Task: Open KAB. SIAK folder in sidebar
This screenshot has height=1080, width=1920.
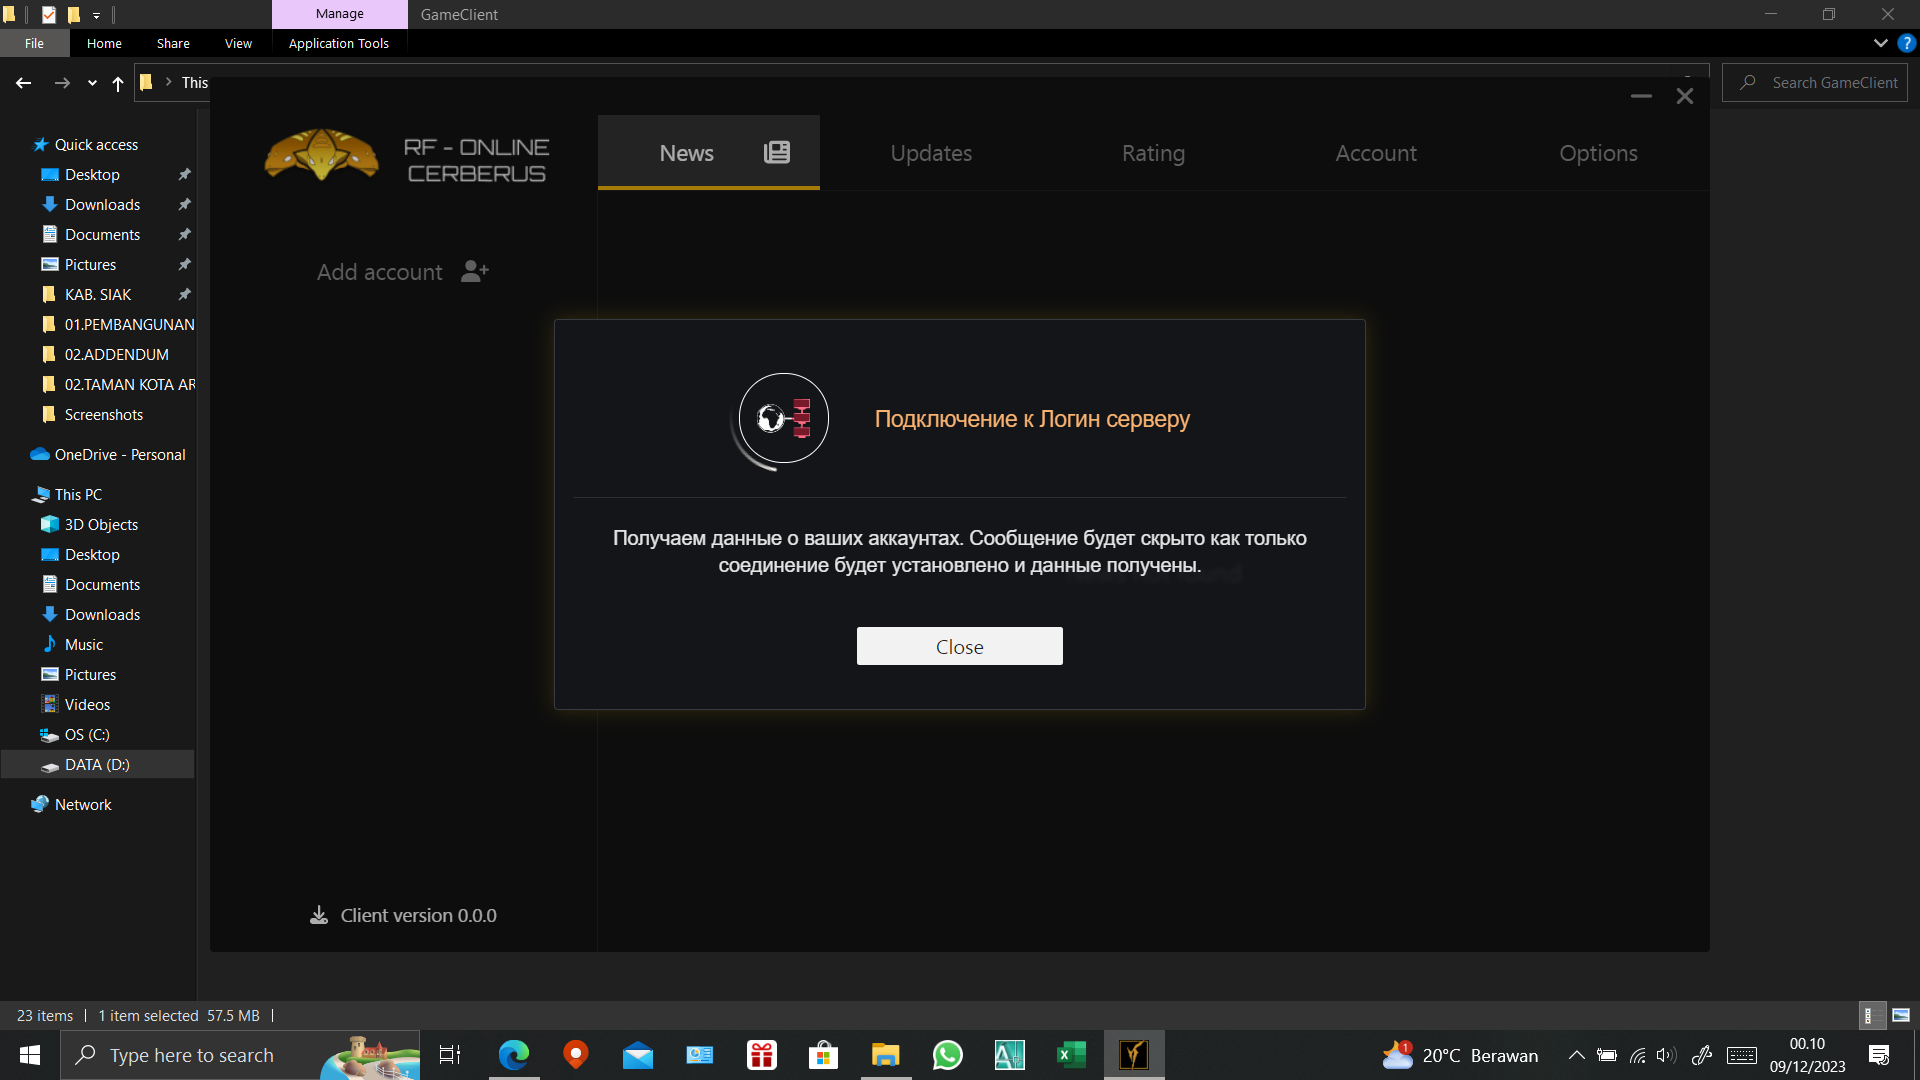Action: point(98,294)
